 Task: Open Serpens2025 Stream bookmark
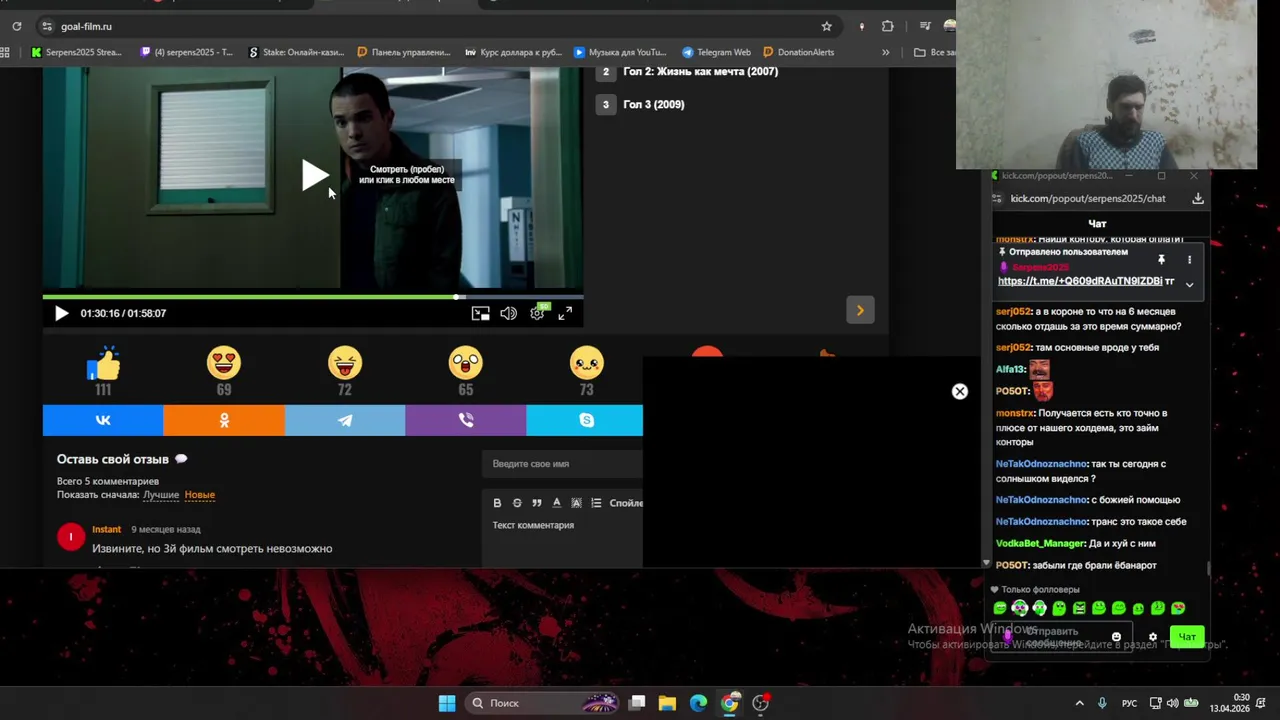tap(76, 52)
